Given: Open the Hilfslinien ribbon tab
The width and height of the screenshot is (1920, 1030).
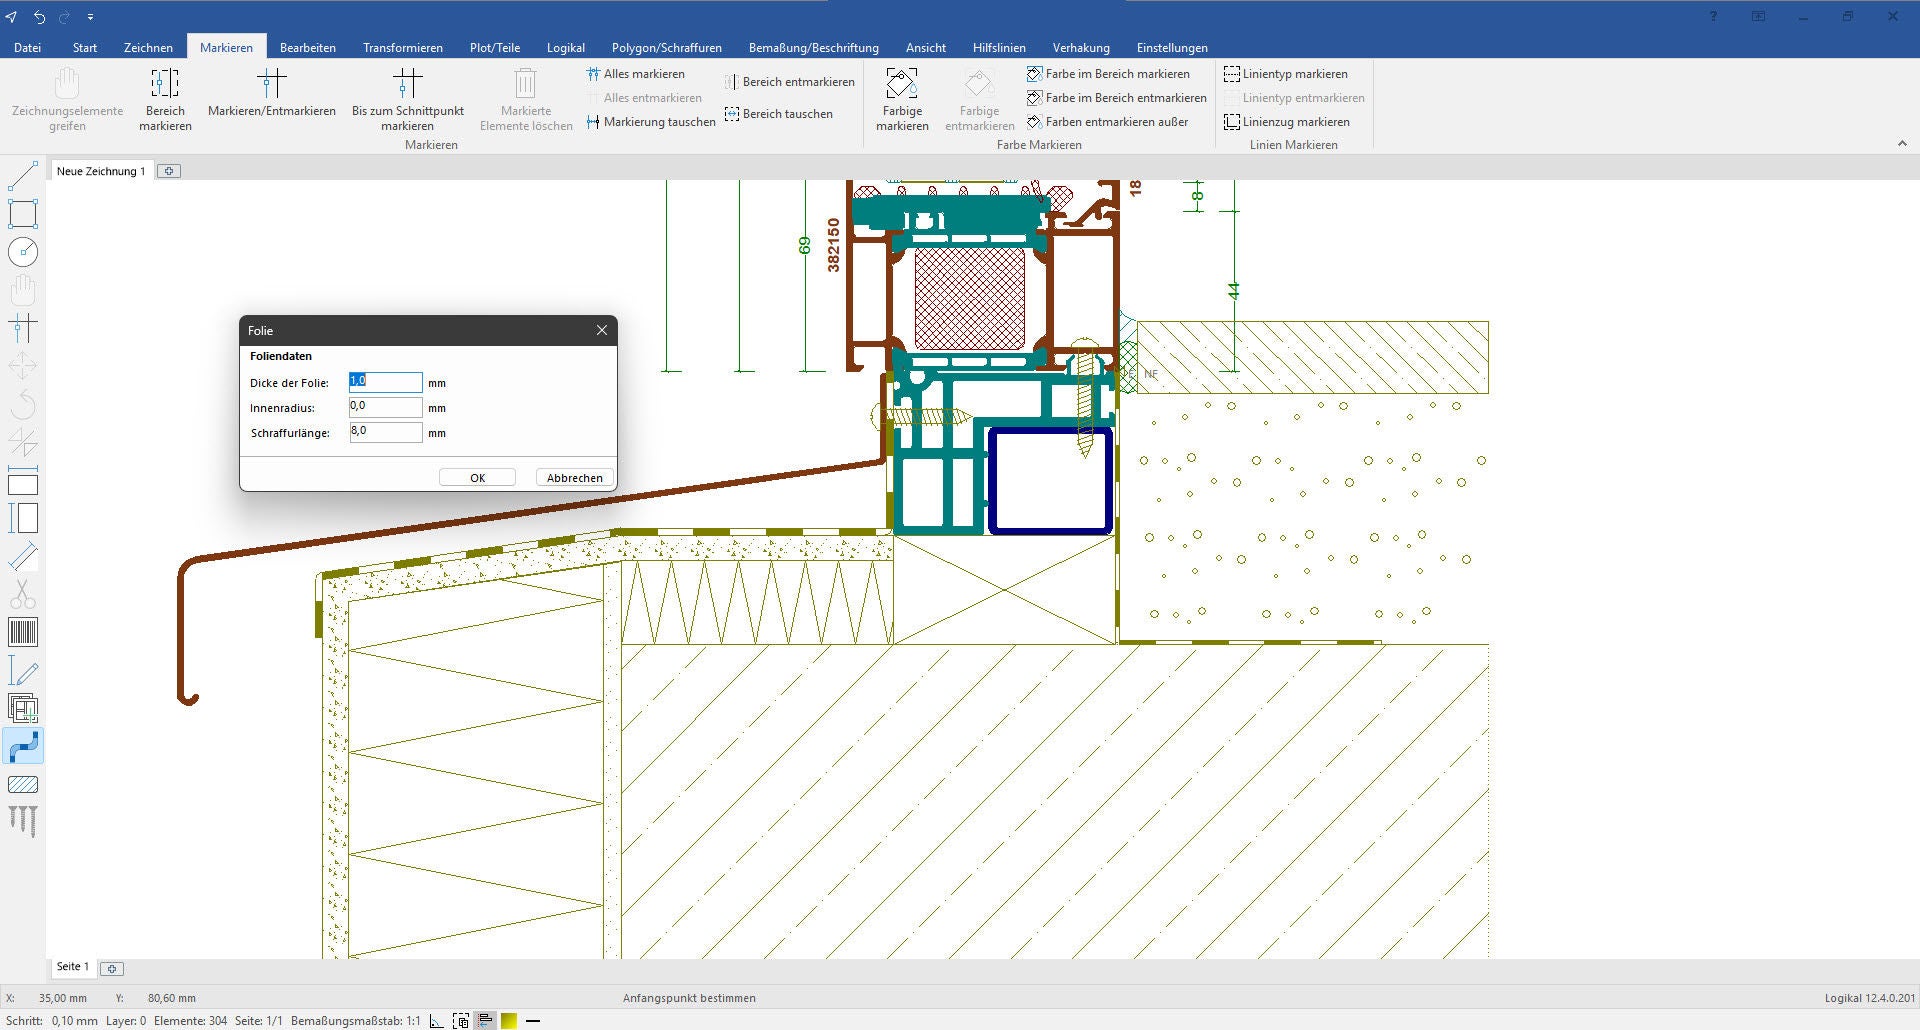Looking at the screenshot, I should 999,47.
